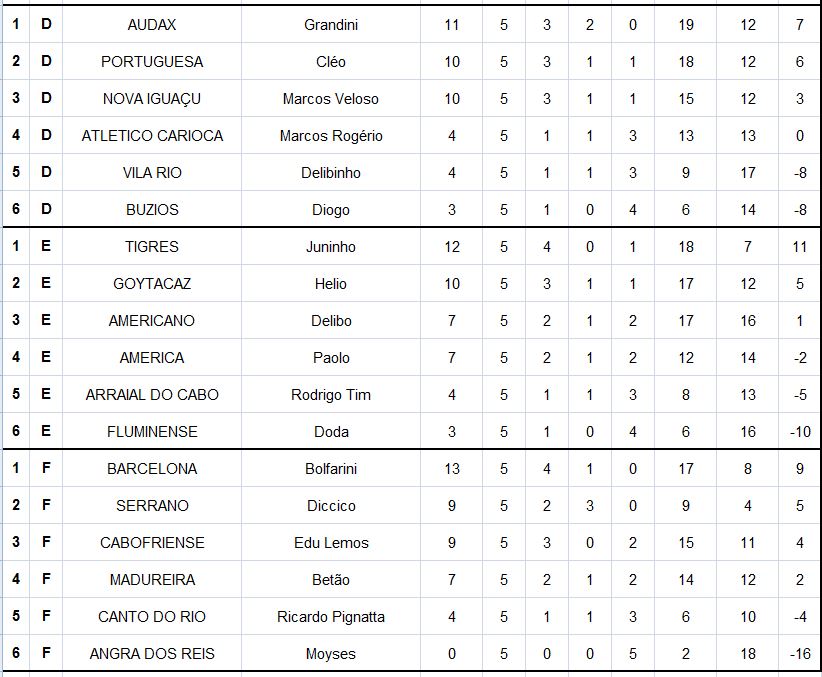Click the GOYTACAZ team cell
The image size is (822, 677).
[x=152, y=284]
